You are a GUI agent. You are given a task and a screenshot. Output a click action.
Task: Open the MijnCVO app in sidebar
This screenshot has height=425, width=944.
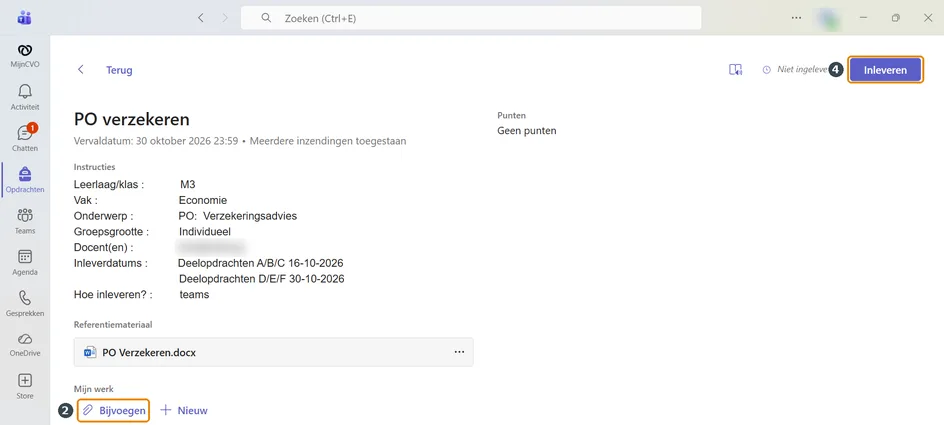(25, 55)
